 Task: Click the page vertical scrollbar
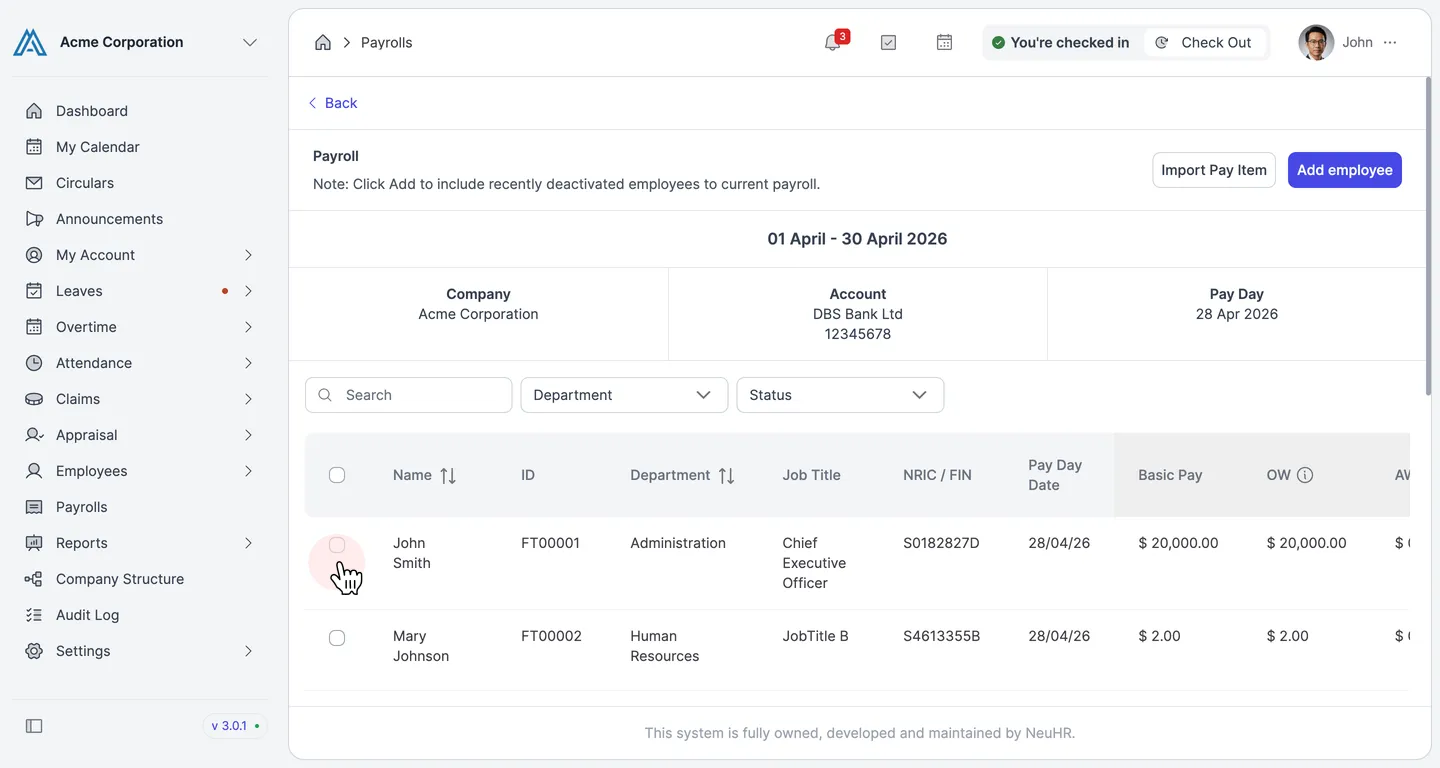click(x=1427, y=236)
